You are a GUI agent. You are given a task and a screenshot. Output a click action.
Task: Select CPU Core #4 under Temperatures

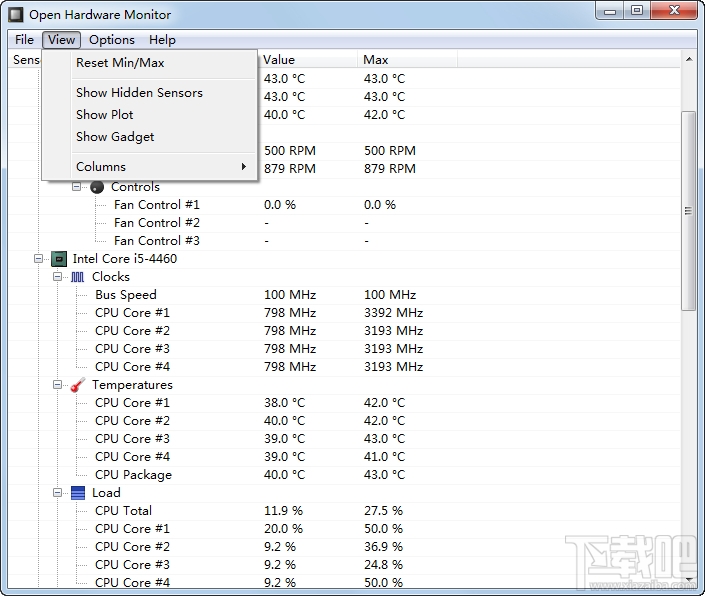point(344,457)
